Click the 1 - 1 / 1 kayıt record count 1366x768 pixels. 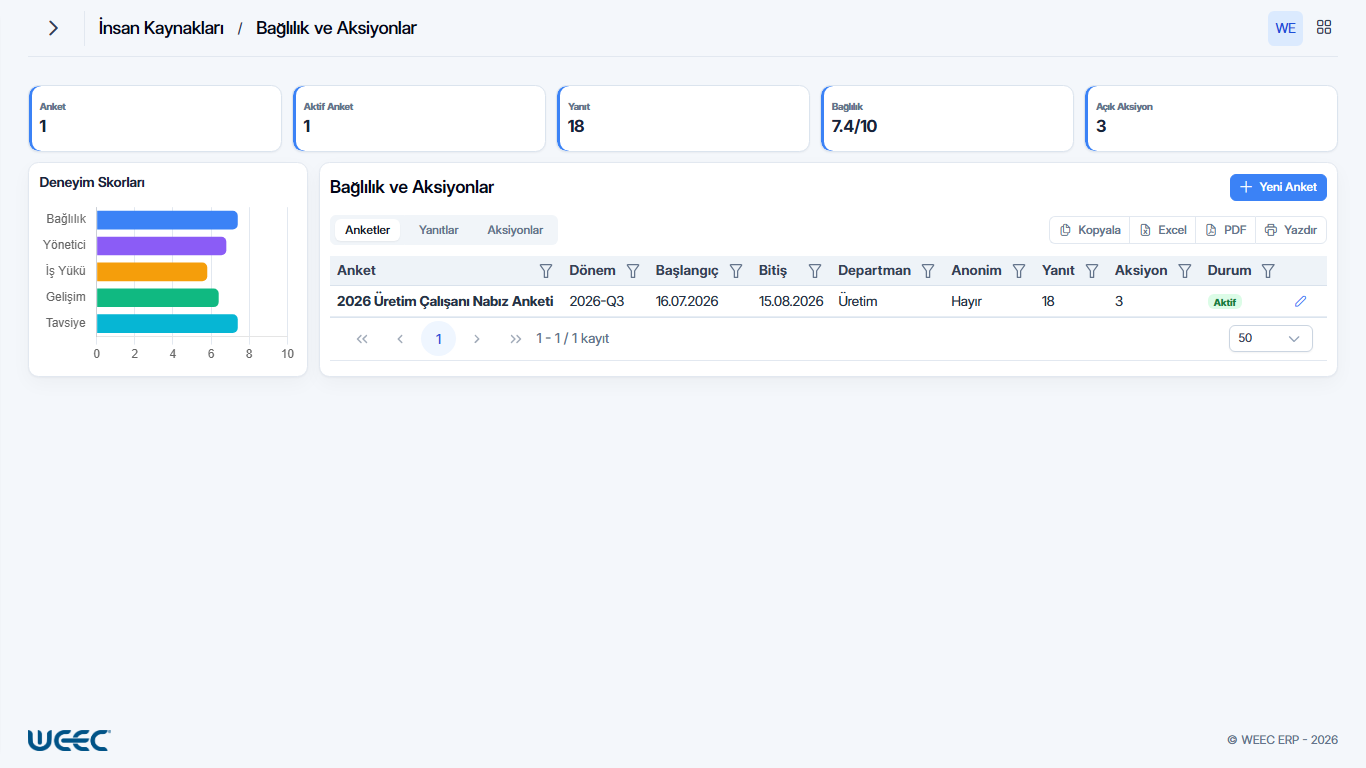[x=572, y=339]
